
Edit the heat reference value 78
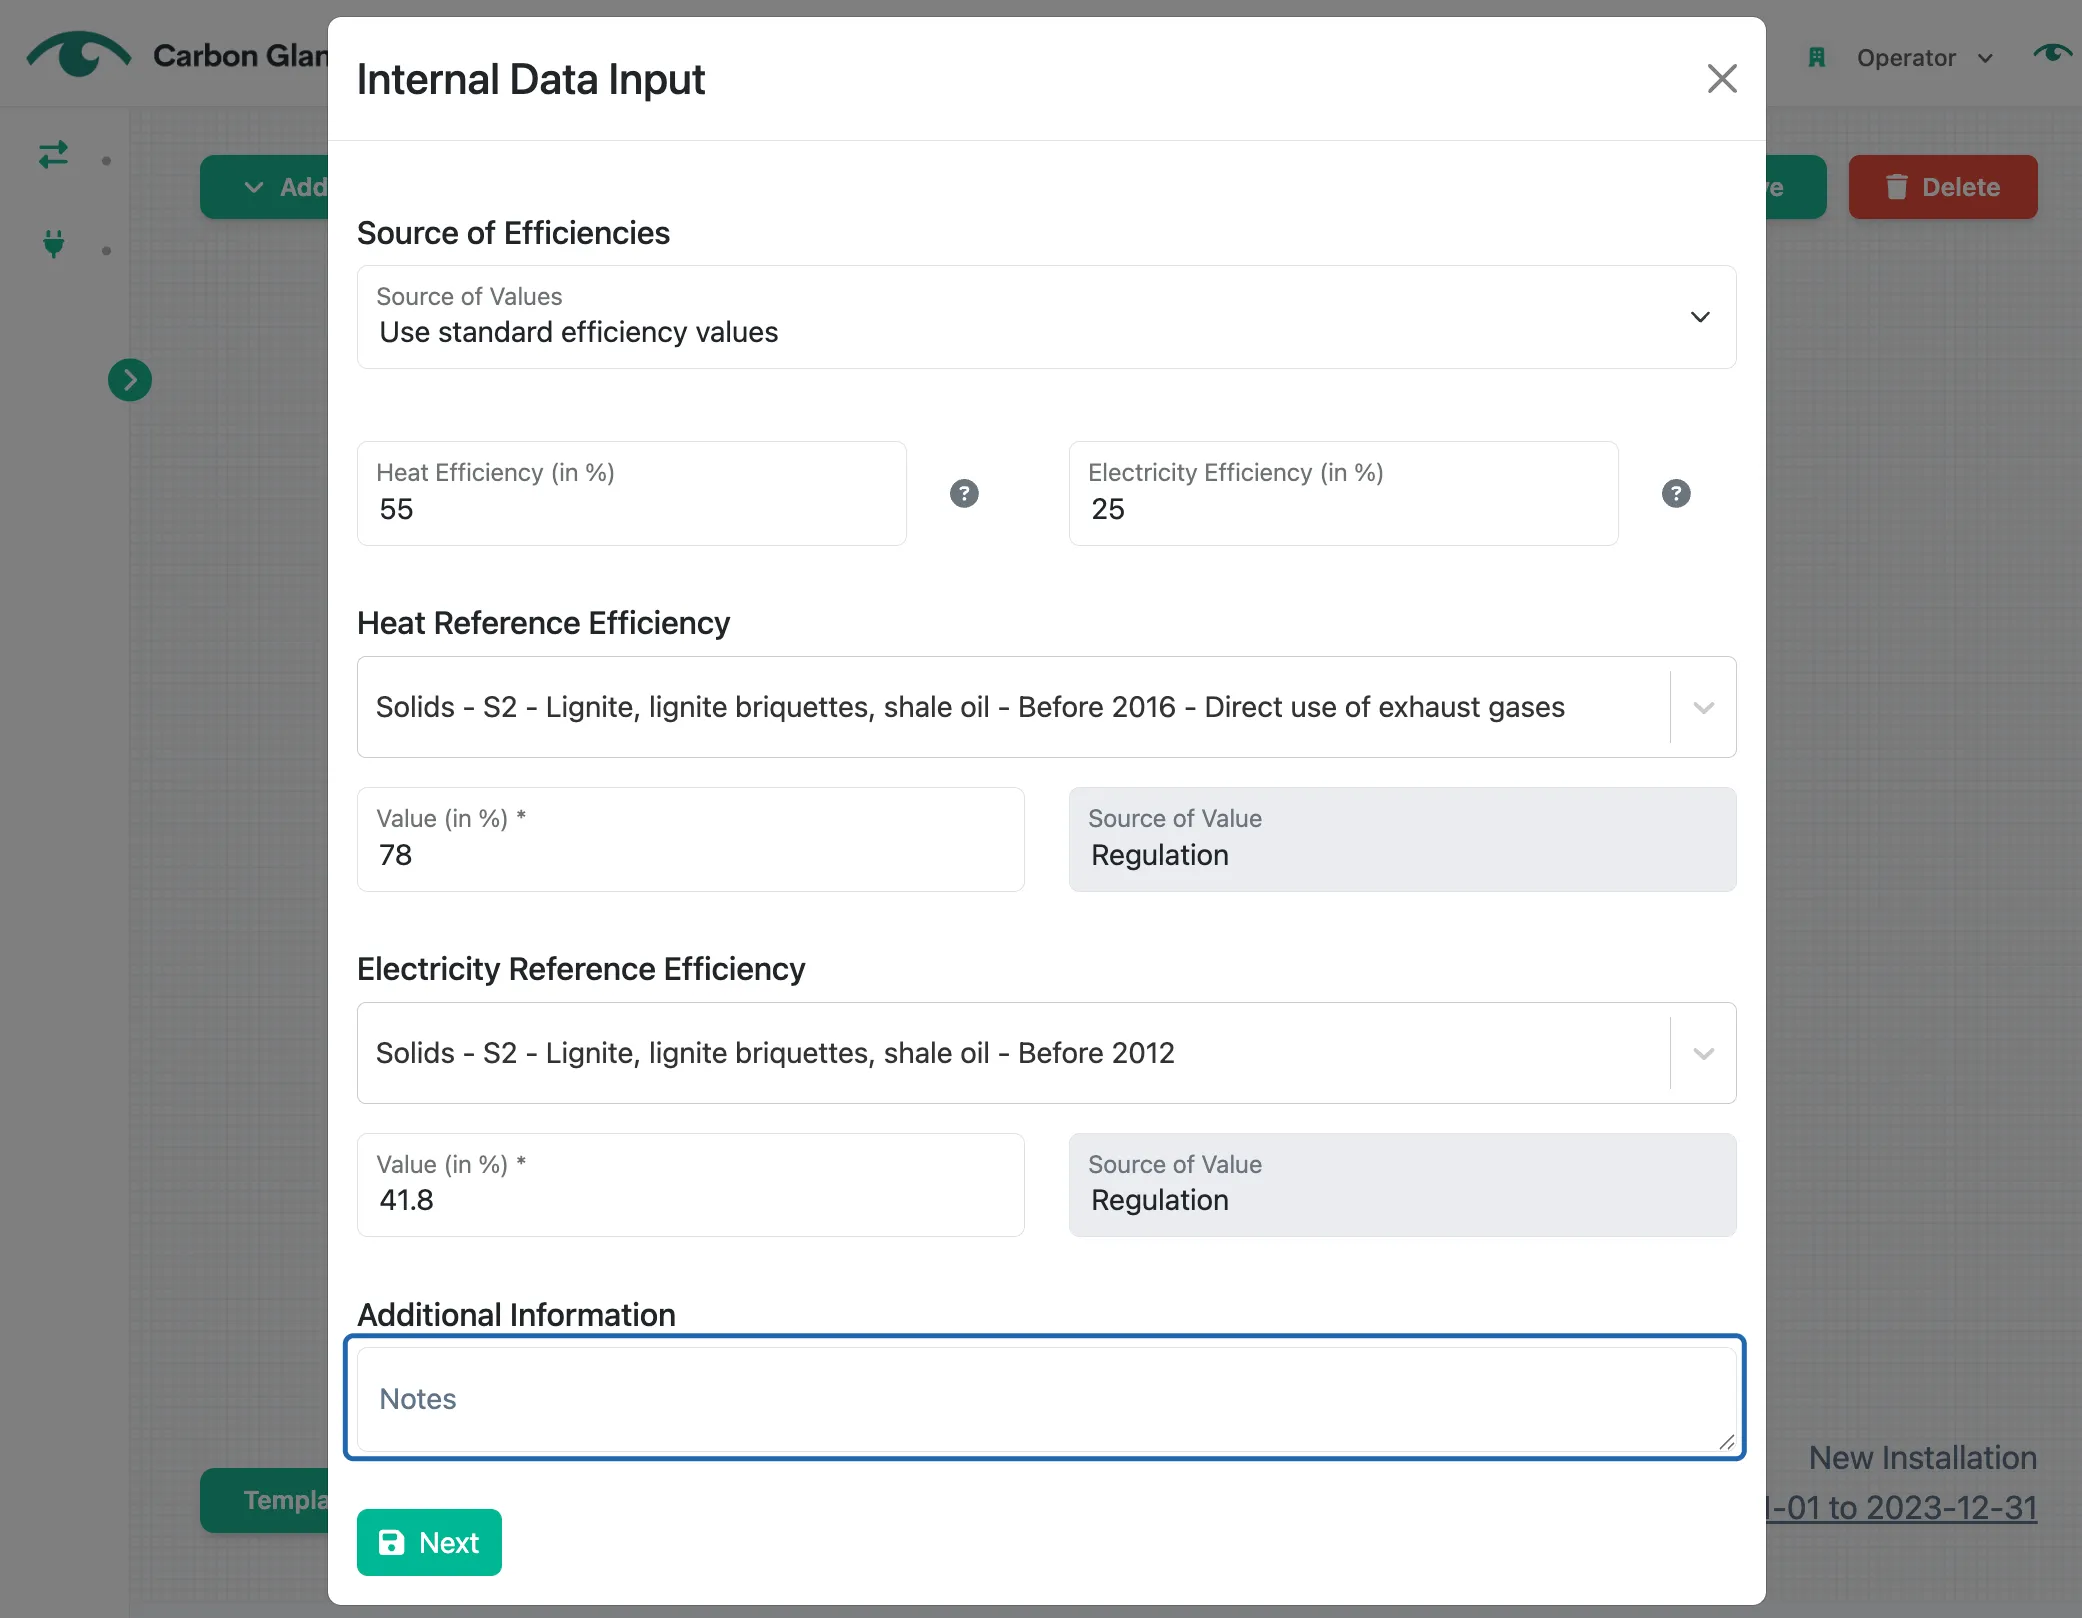pyautogui.click(x=690, y=839)
